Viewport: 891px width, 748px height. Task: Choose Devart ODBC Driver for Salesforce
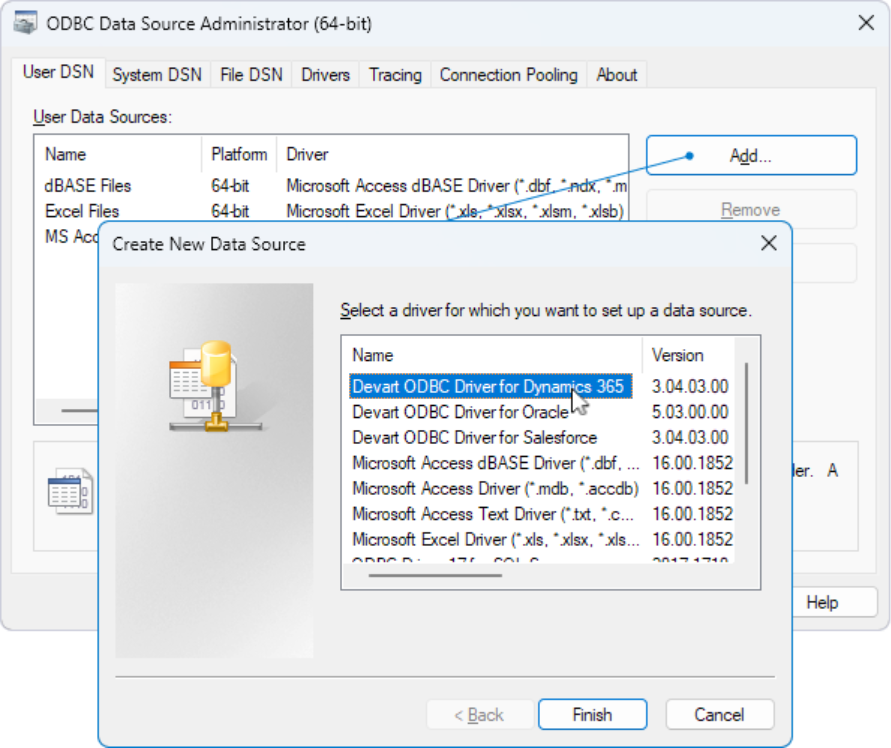(x=474, y=438)
